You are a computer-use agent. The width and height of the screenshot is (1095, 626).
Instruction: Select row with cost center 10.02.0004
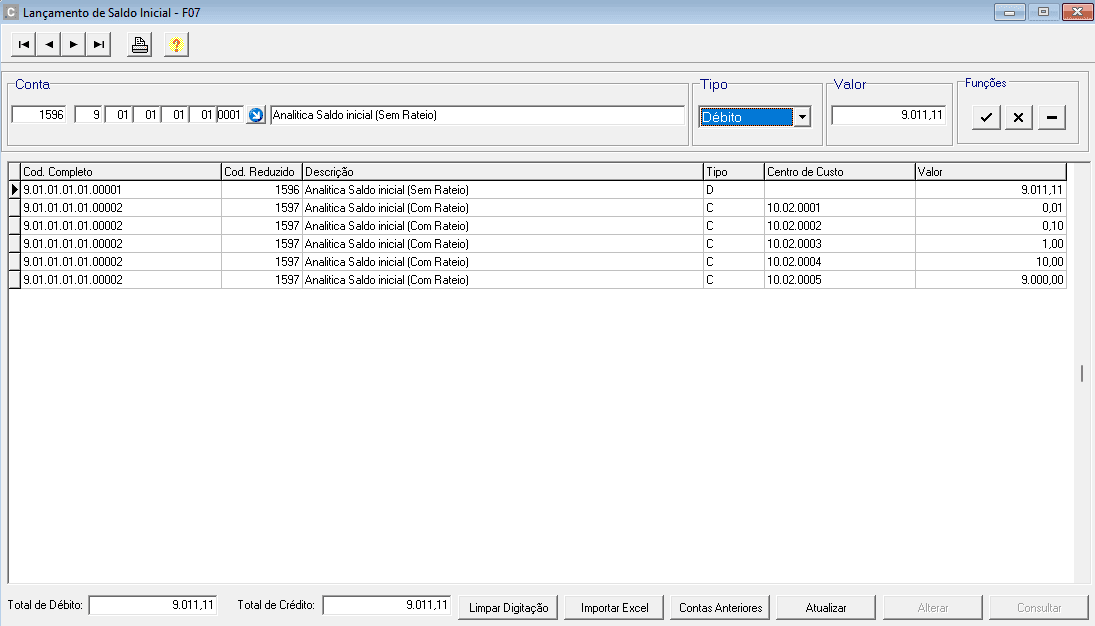(x=538, y=262)
